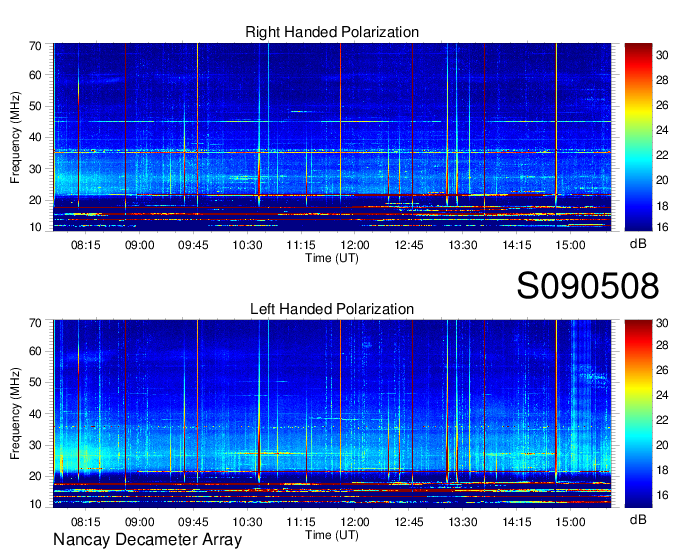
Task: Click 12:00 time tick on the Left Handed plot
Action: tap(355, 522)
